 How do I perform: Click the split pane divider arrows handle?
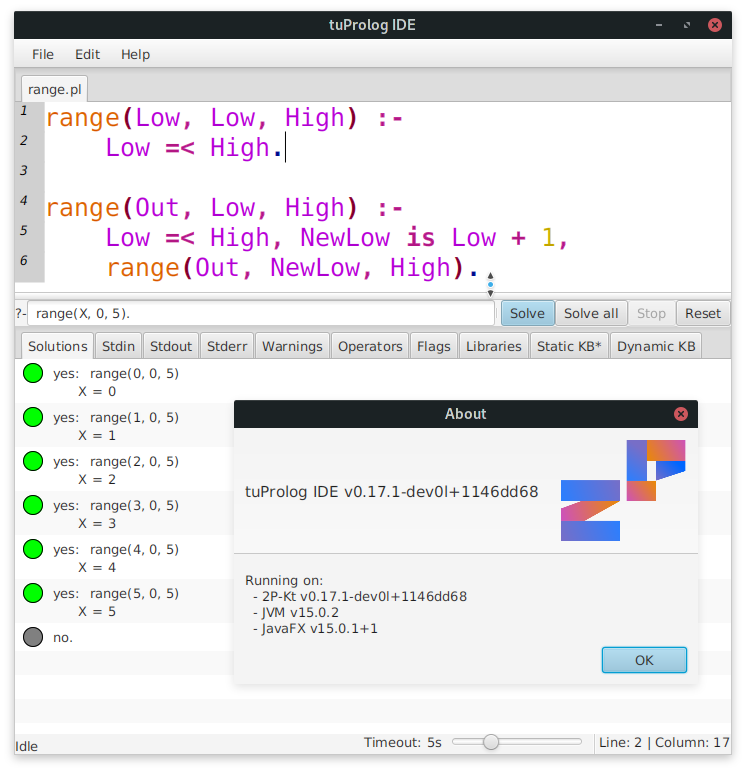[490, 285]
